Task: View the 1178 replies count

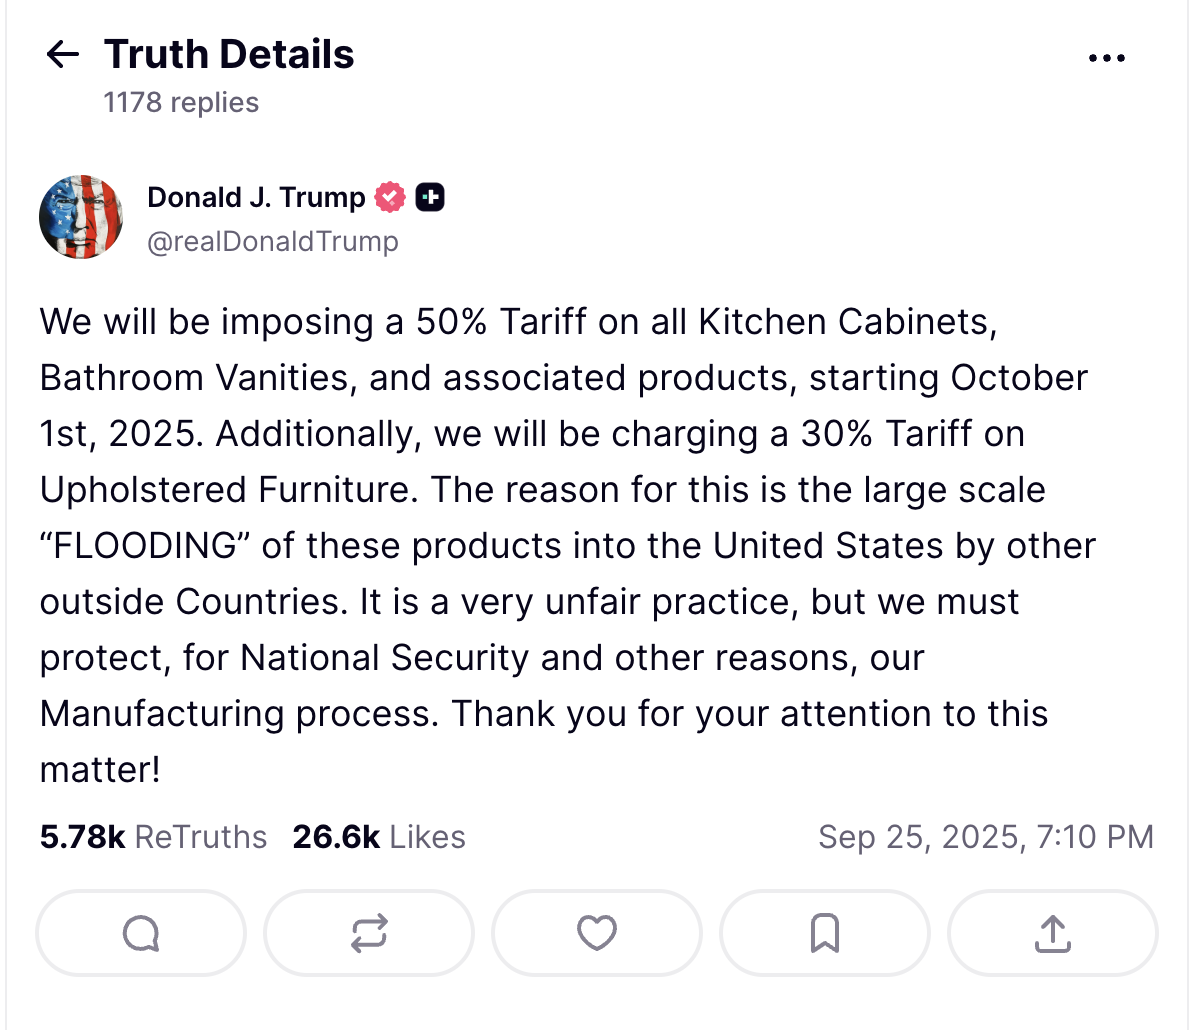Action: pos(181,103)
